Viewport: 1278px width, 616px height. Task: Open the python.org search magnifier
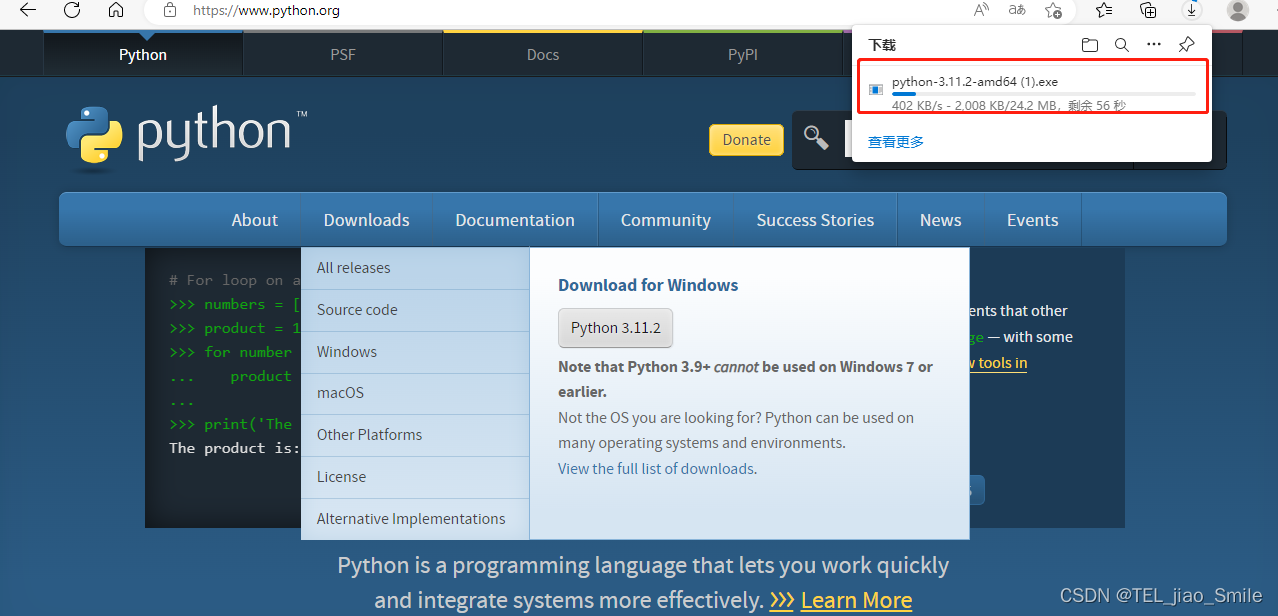click(816, 139)
